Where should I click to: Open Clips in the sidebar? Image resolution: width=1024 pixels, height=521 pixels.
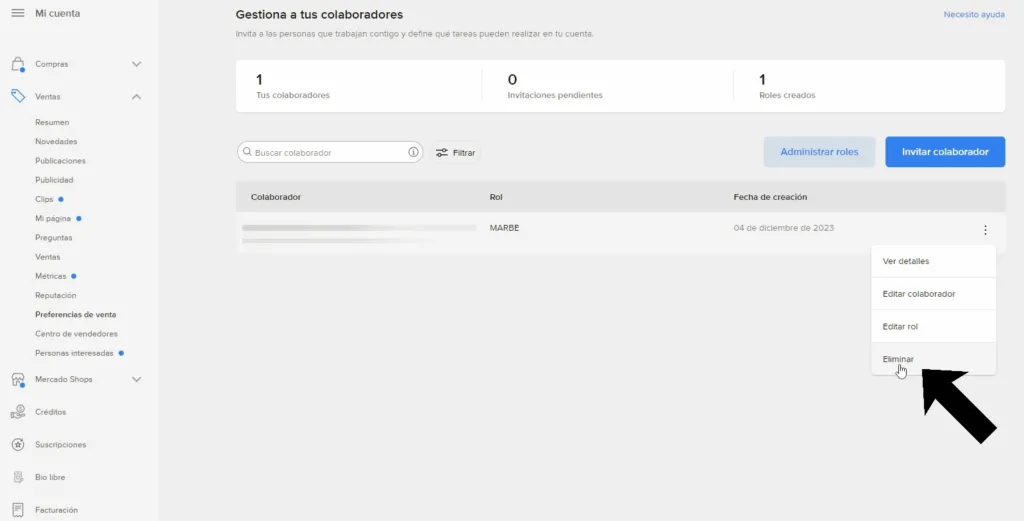click(44, 199)
